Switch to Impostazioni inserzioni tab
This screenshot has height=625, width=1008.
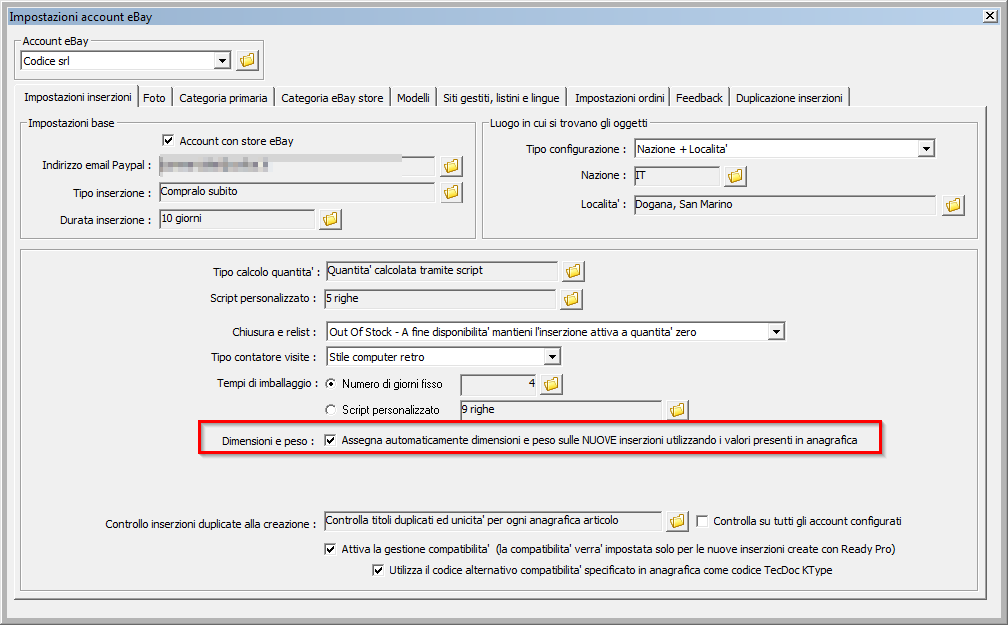78,97
